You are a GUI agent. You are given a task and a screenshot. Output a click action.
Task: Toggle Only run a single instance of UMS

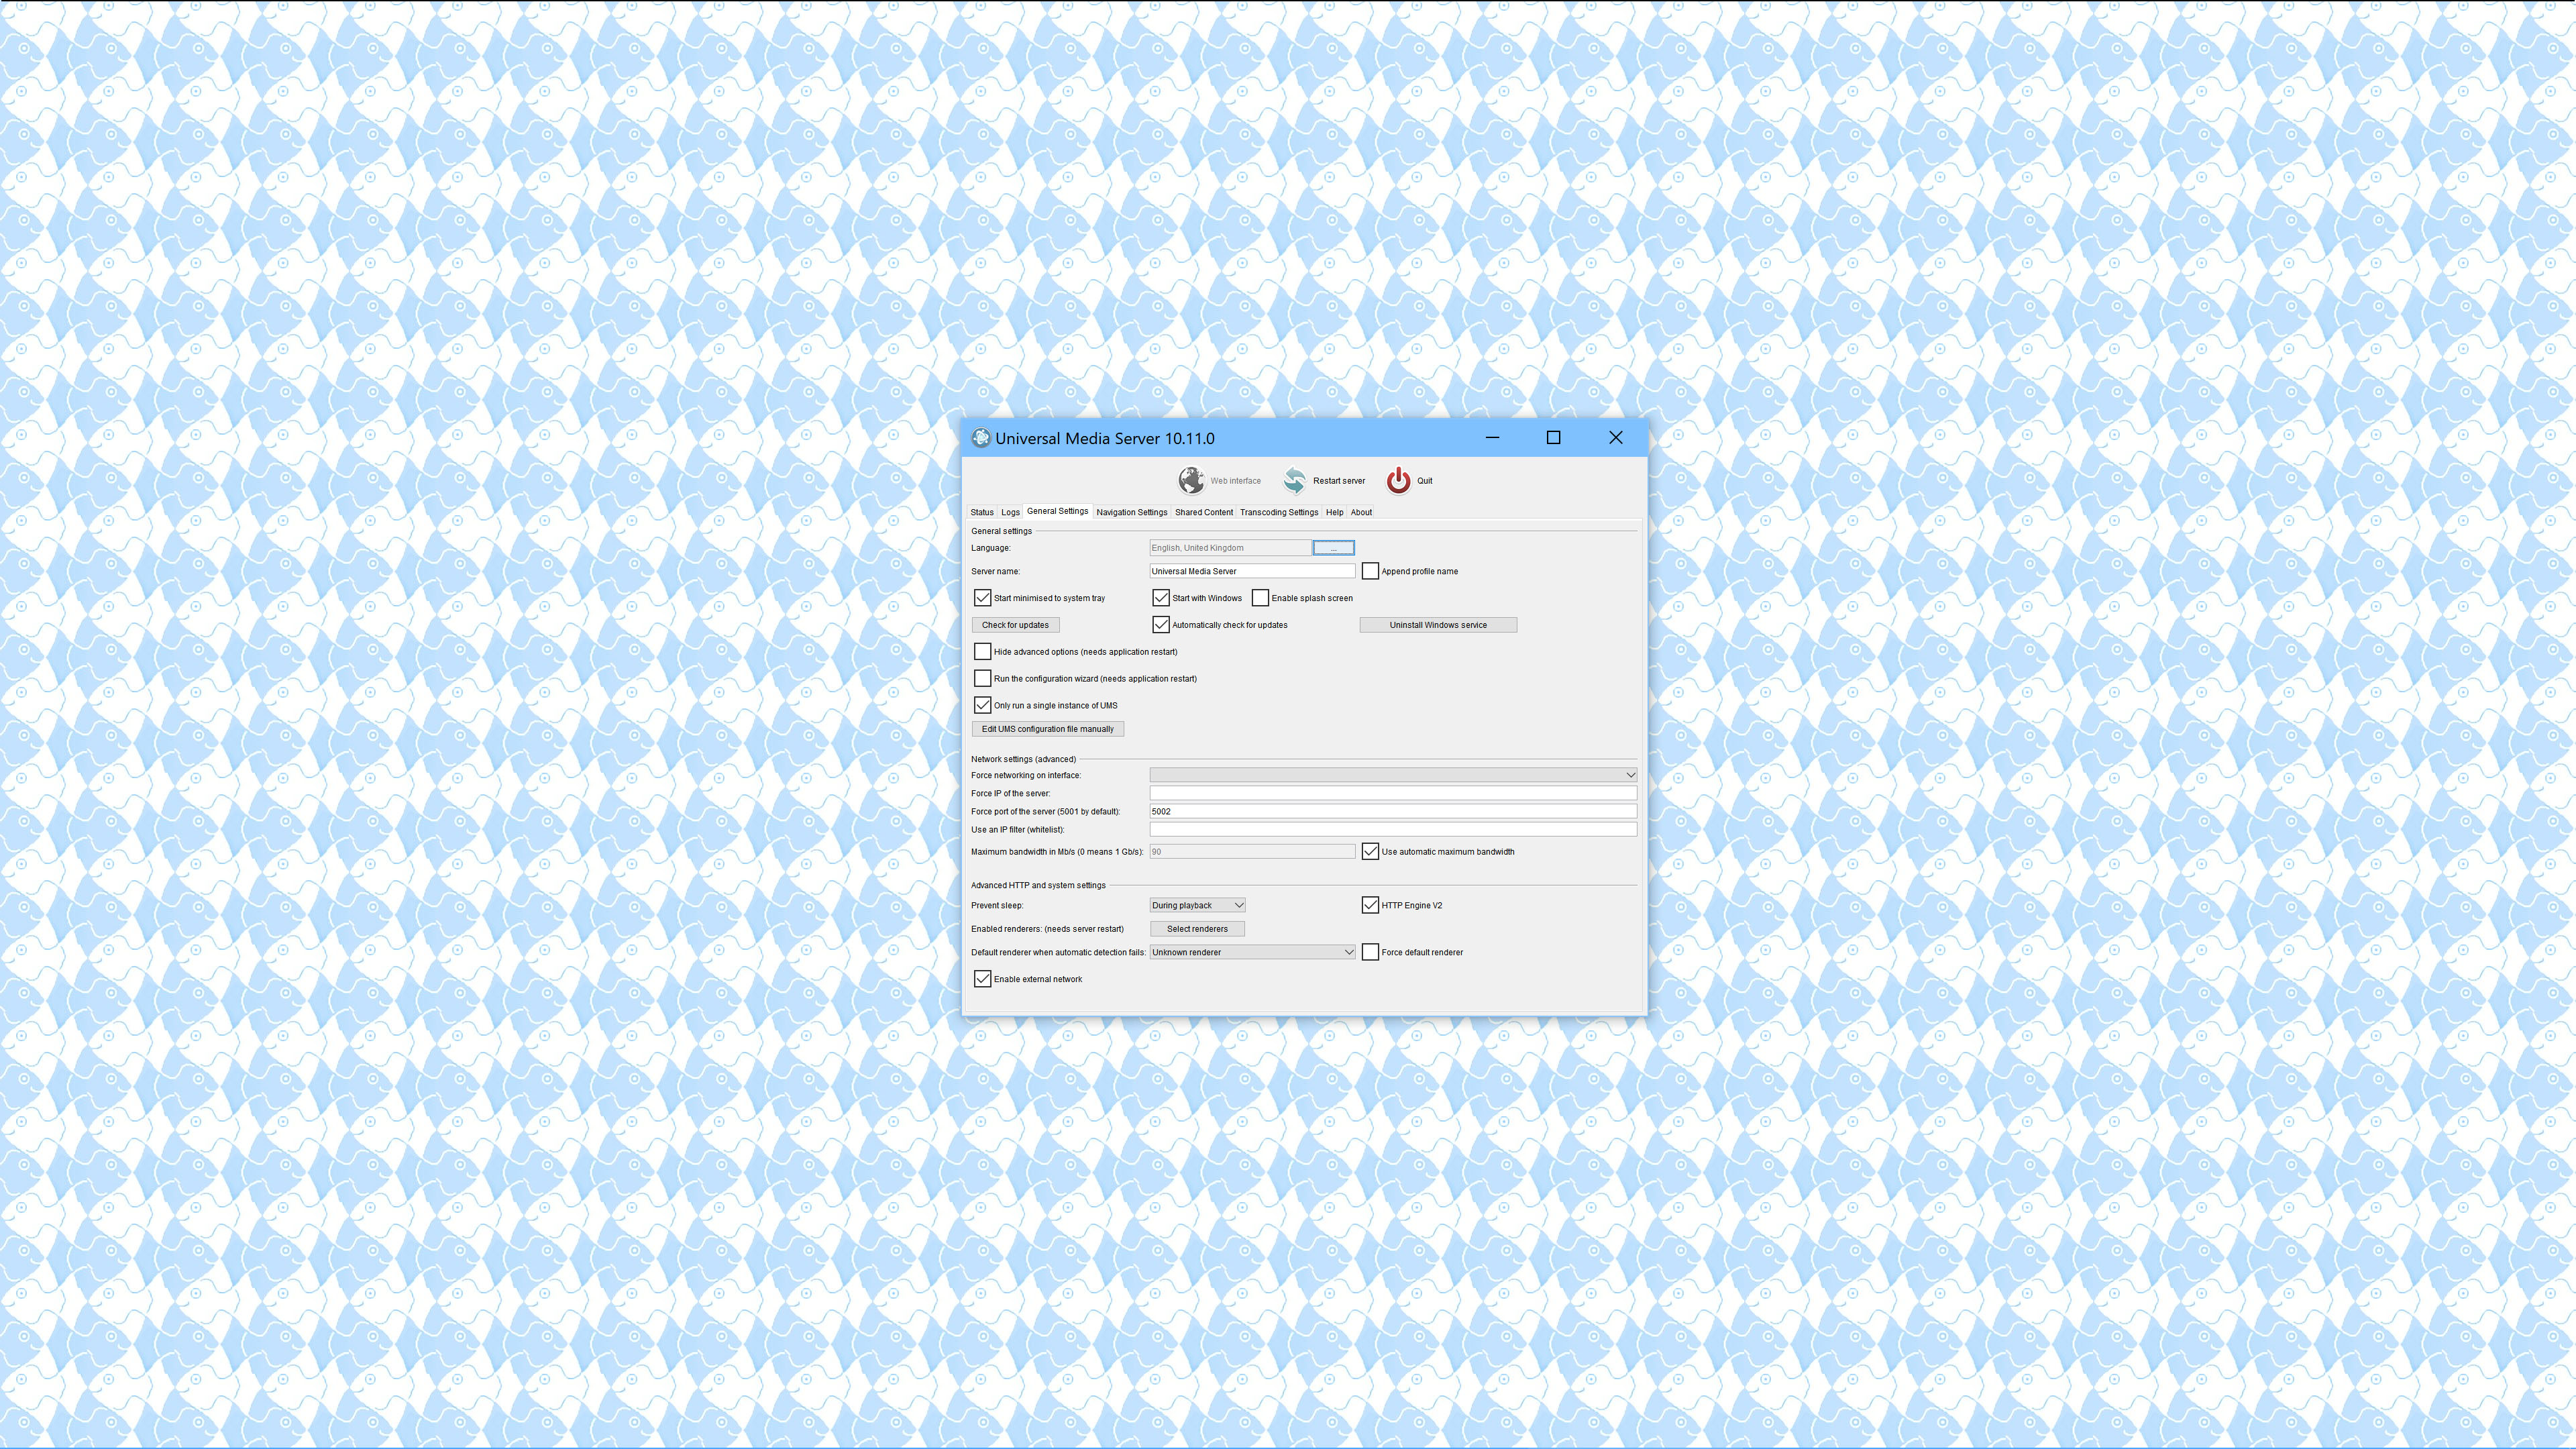[x=983, y=705]
